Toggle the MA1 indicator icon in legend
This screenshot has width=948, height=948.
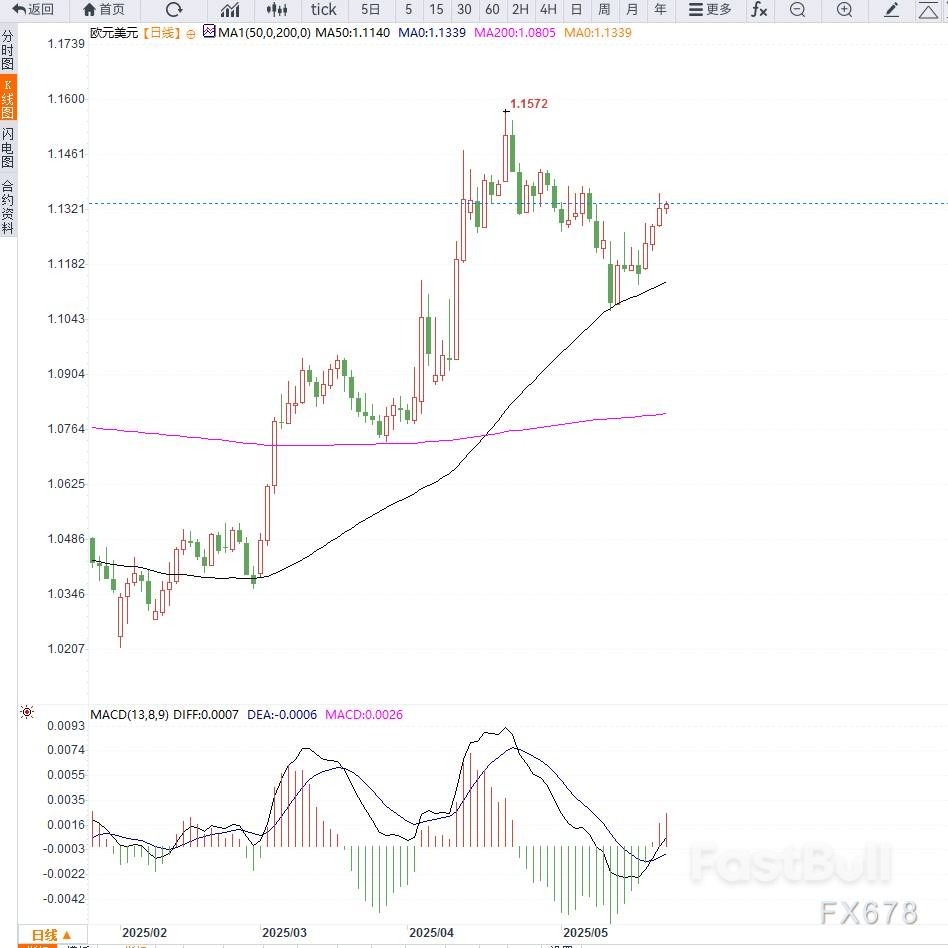coord(208,32)
